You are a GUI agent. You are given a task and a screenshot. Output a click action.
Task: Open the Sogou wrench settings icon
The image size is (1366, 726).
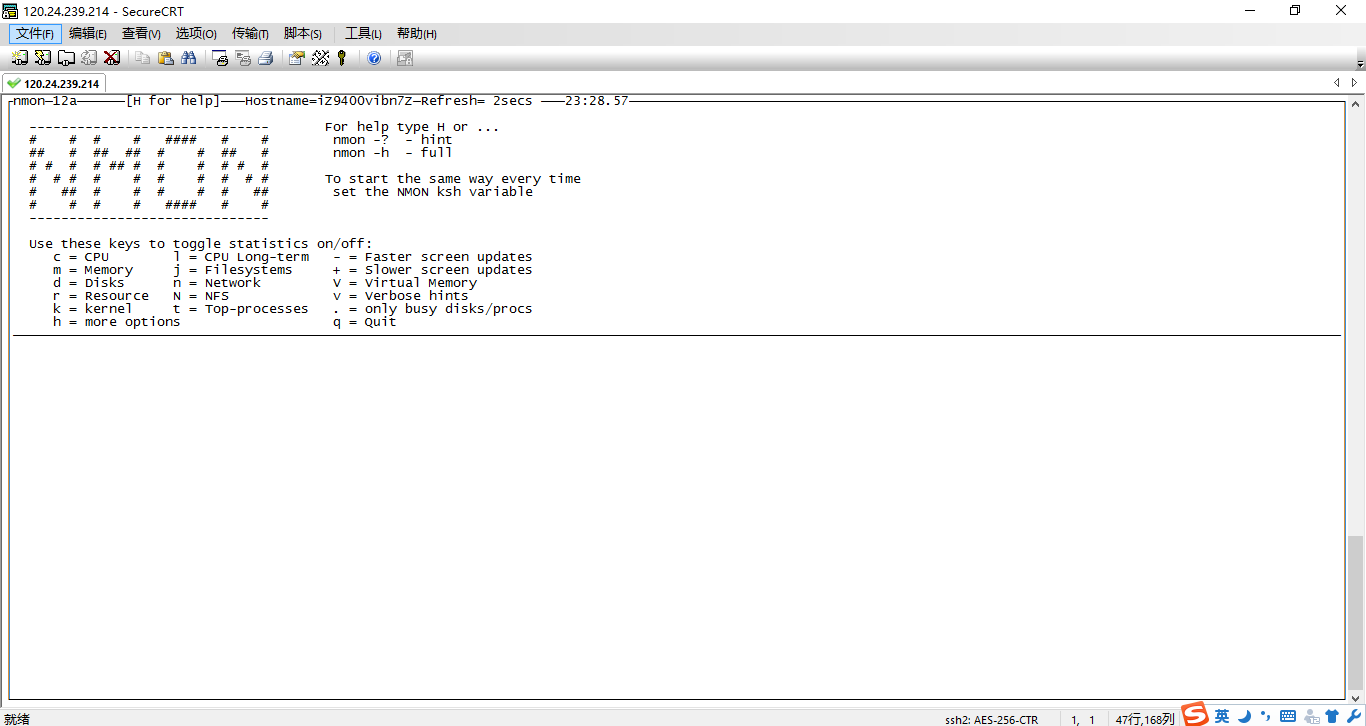point(1354,716)
